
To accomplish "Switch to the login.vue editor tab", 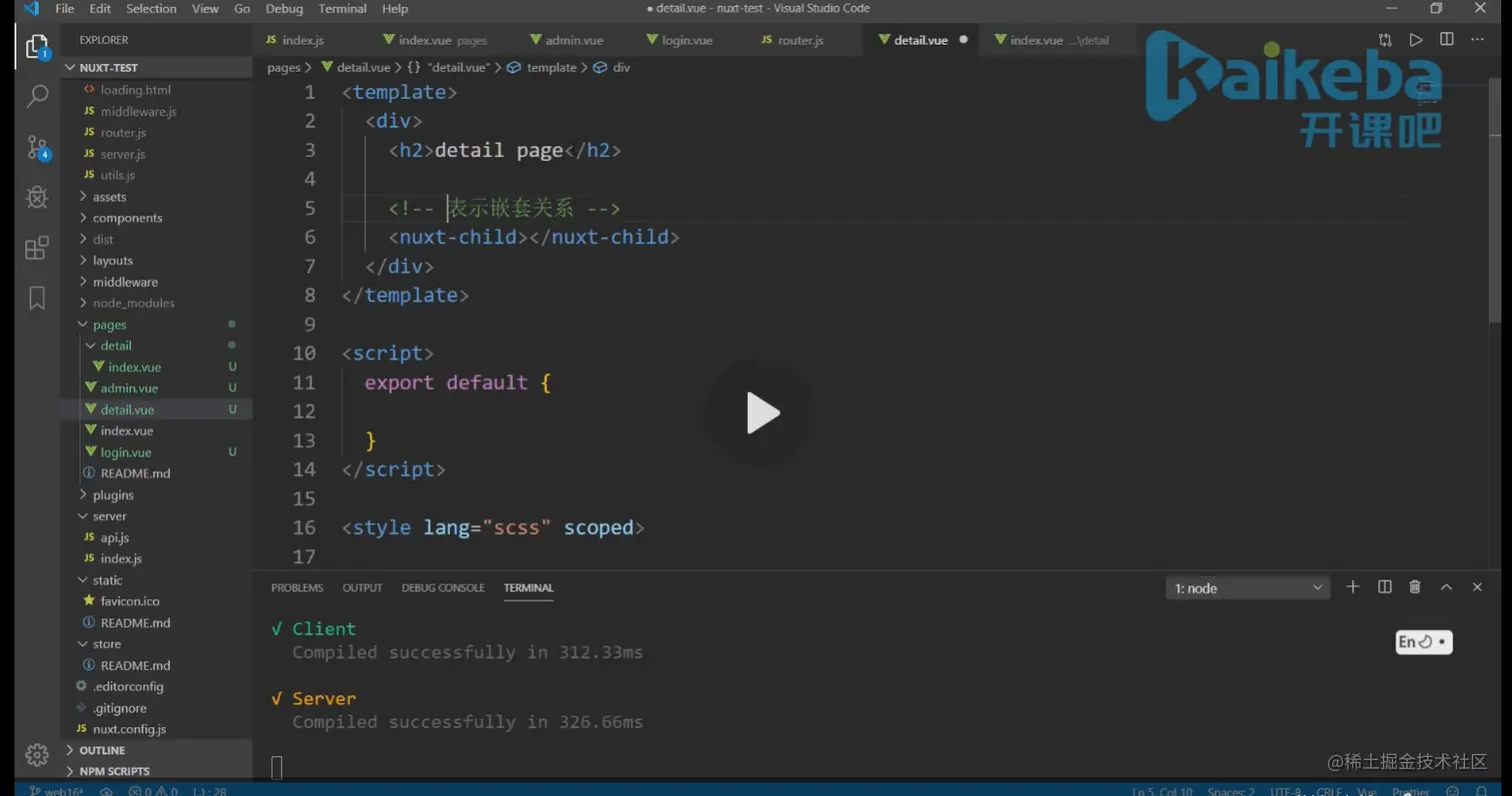I will coord(687,40).
